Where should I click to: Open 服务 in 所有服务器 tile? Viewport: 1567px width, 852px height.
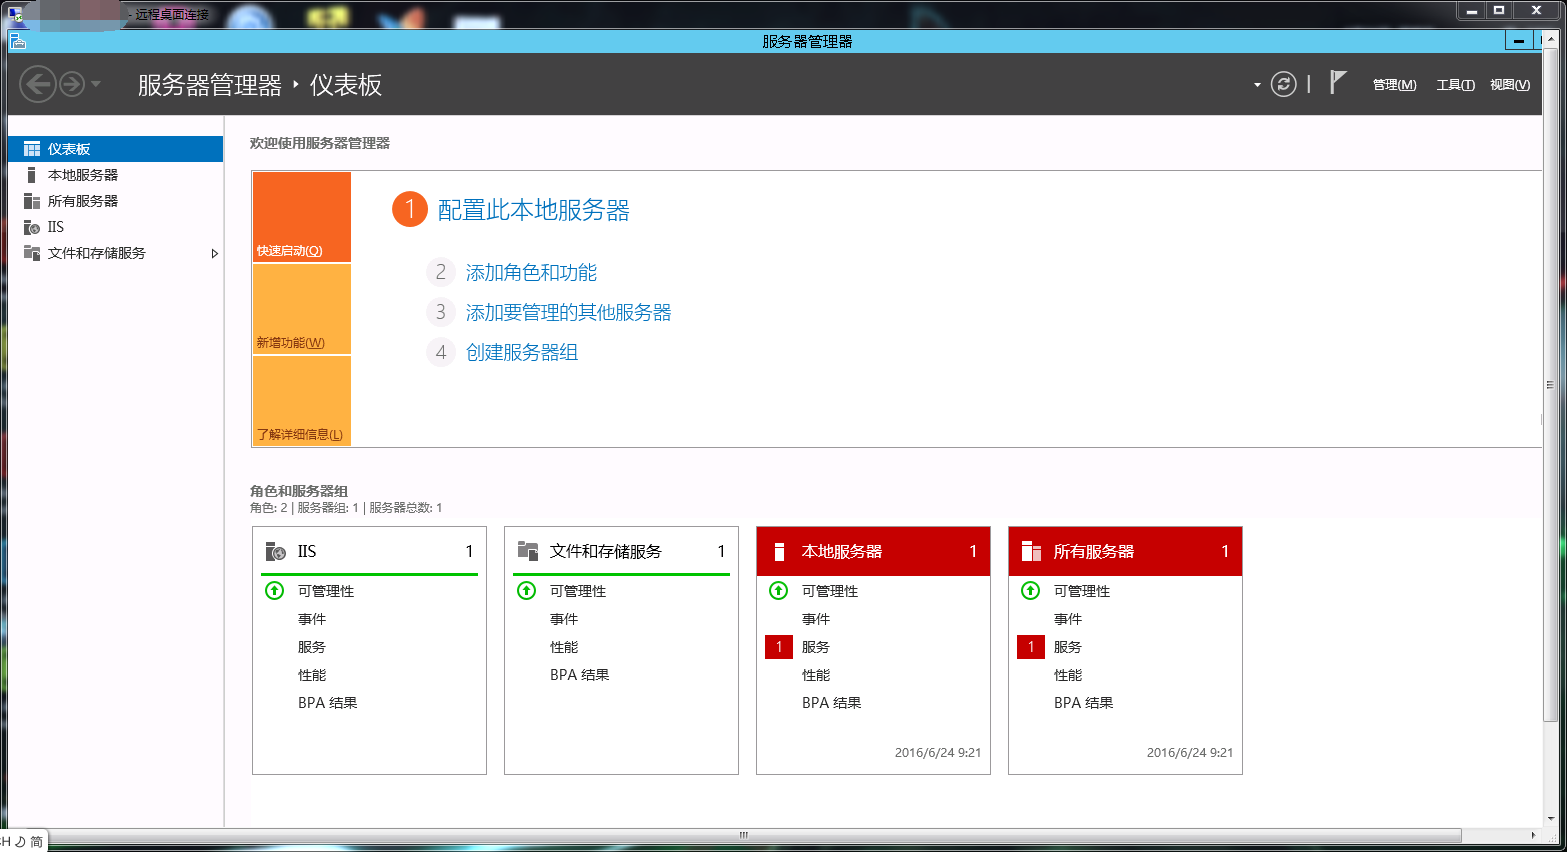[1068, 647]
